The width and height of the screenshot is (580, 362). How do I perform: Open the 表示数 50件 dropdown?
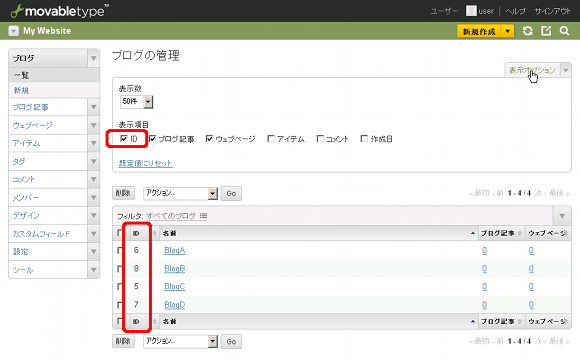pyautogui.click(x=136, y=102)
